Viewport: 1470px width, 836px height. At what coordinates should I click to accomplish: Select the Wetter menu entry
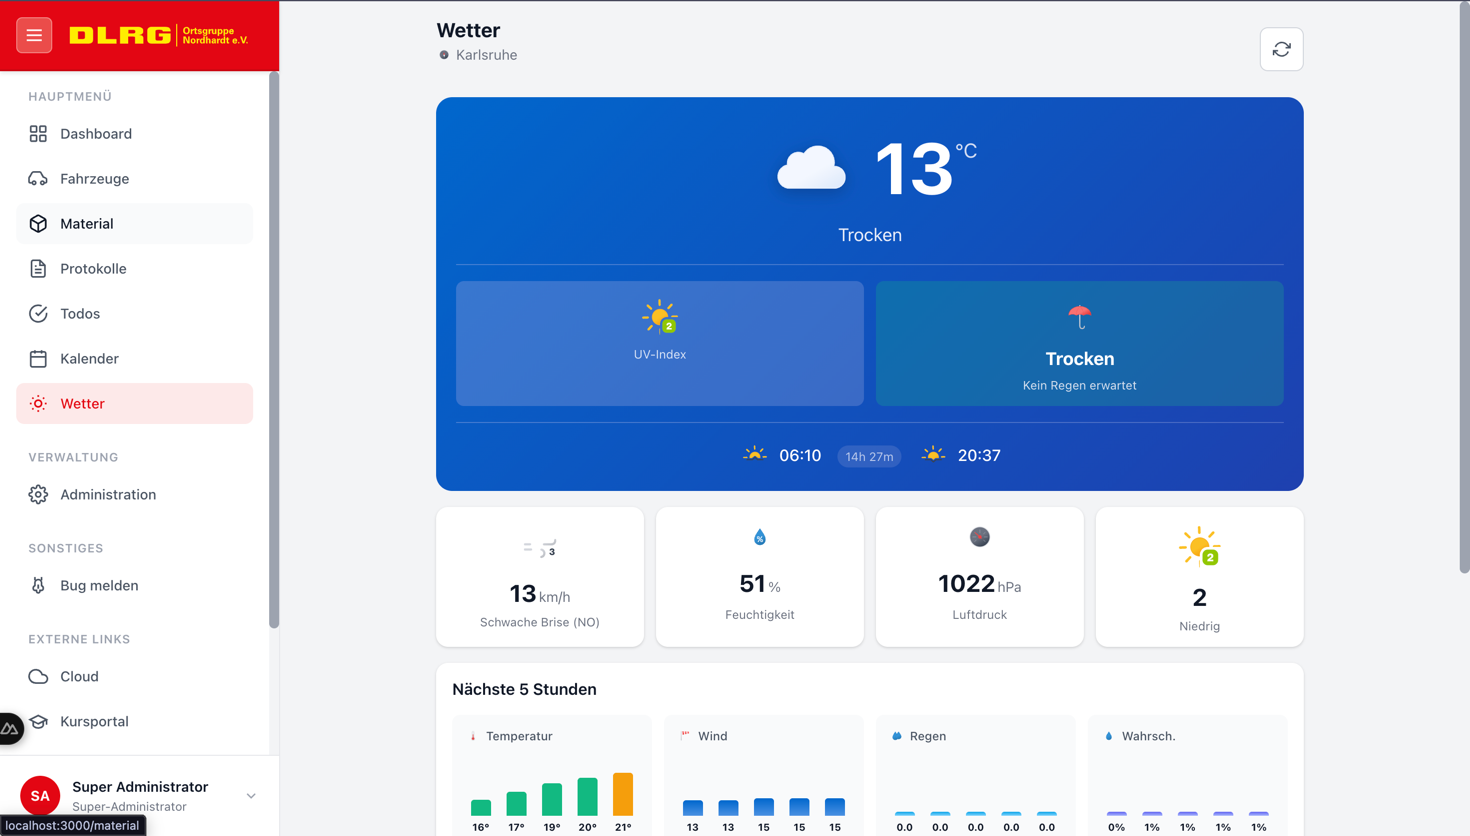[134, 404]
